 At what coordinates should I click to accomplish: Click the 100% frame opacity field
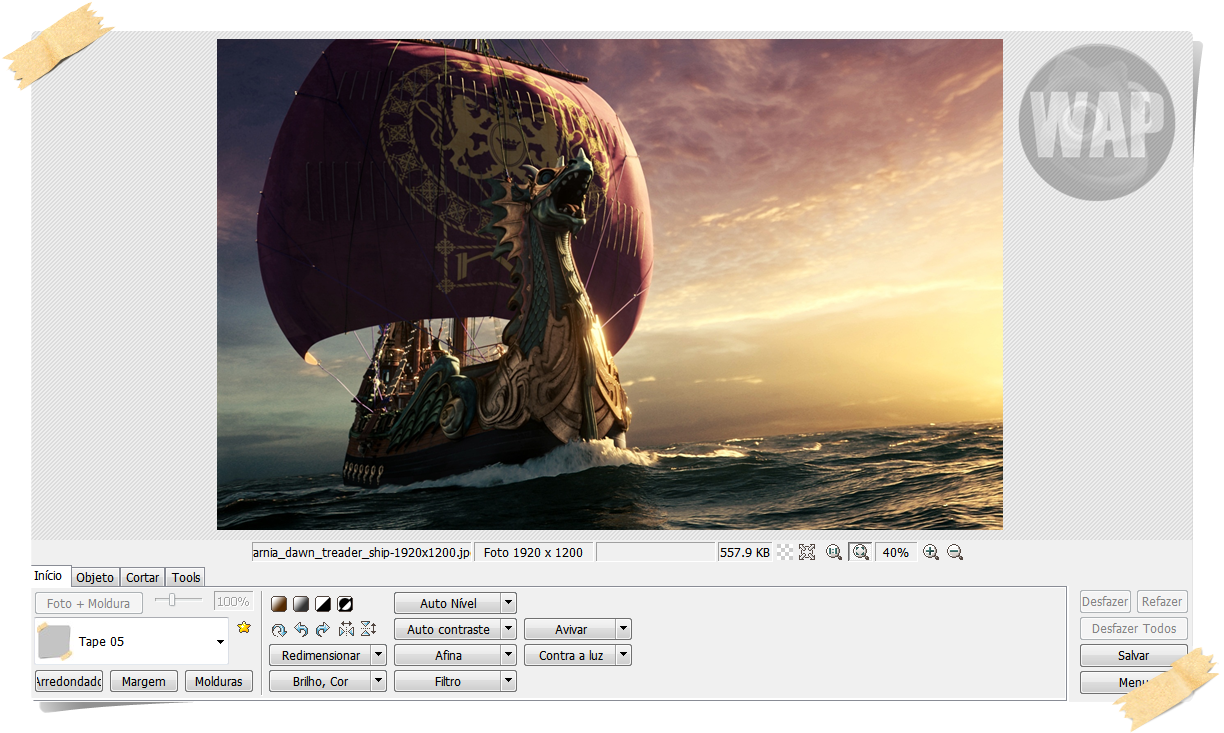click(x=232, y=602)
